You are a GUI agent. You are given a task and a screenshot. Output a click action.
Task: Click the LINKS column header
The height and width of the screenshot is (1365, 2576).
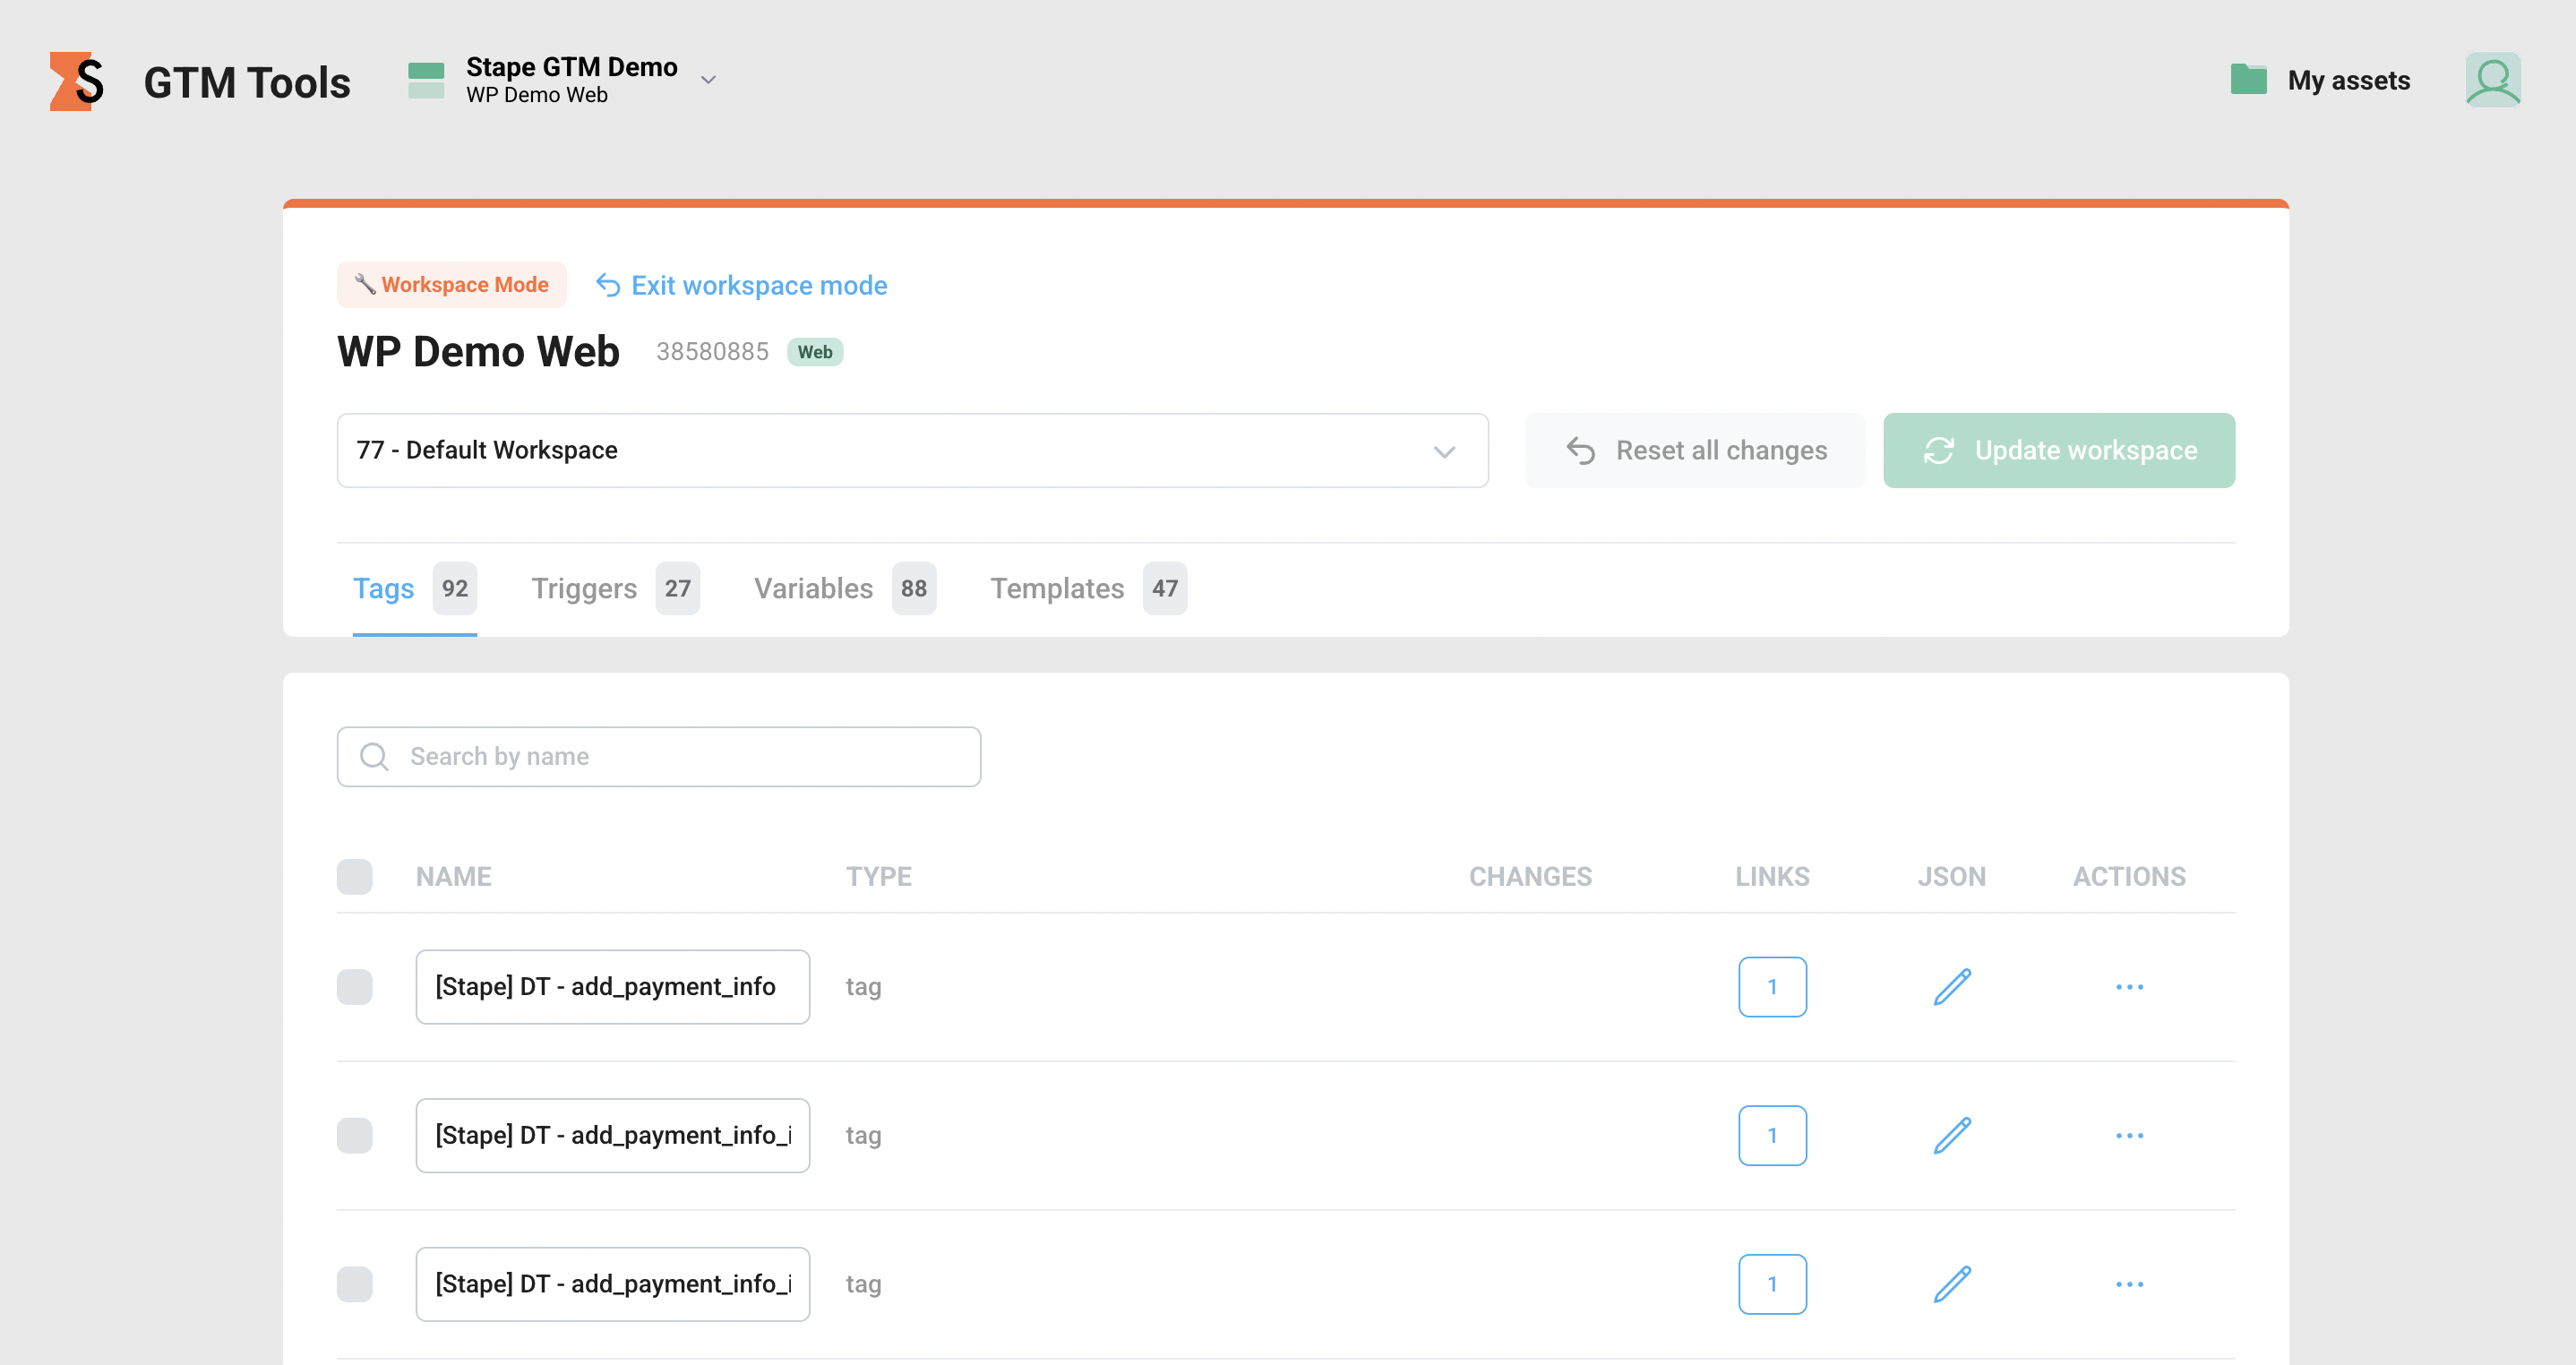point(1772,877)
